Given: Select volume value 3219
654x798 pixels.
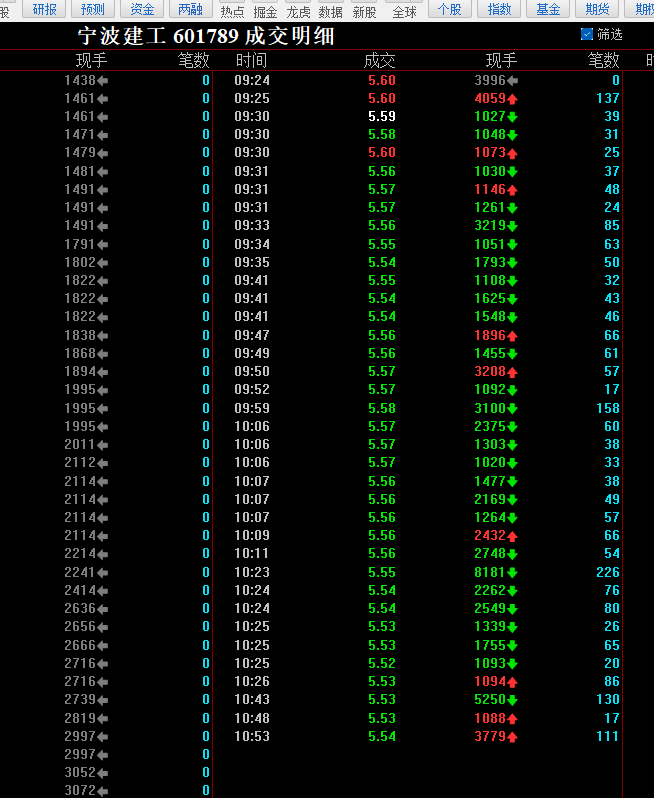Looking at the screenshot, I should [490, 225].
